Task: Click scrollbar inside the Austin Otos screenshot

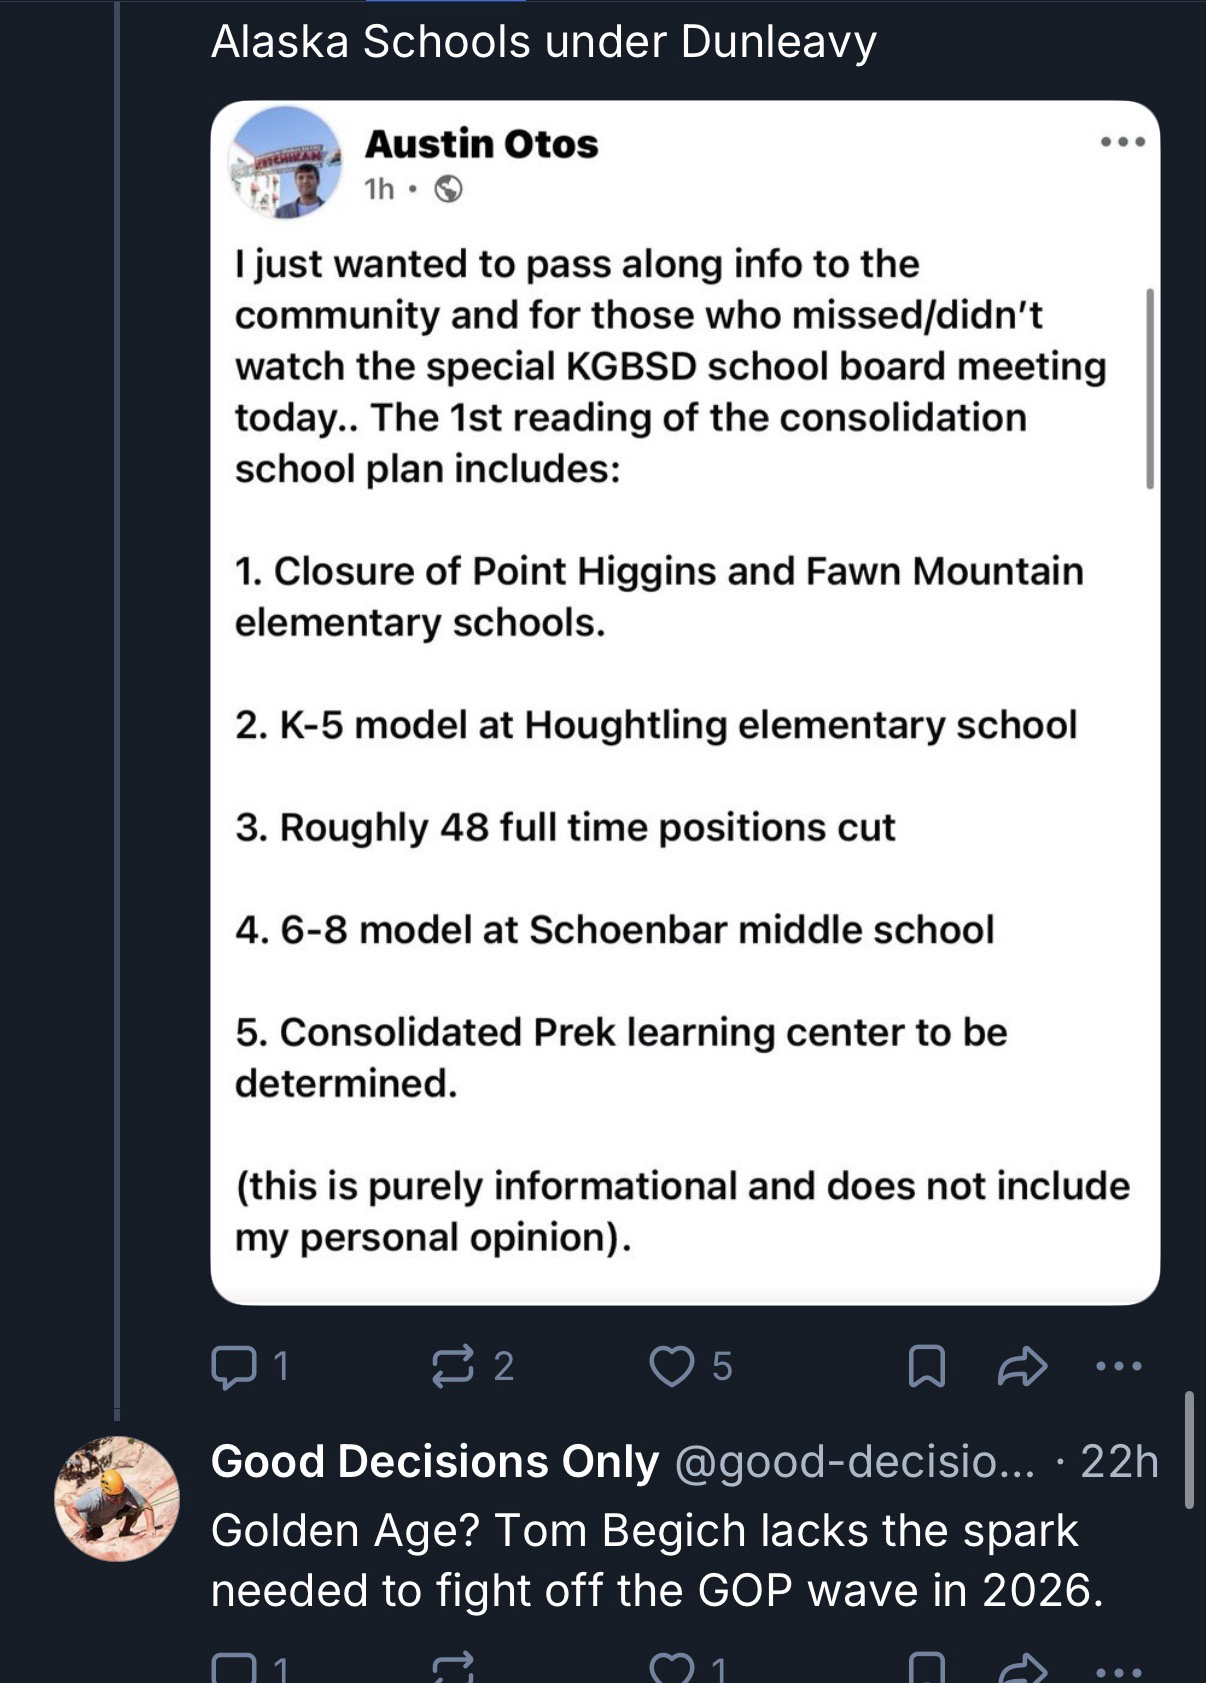Action: (x=1149, y=388)
